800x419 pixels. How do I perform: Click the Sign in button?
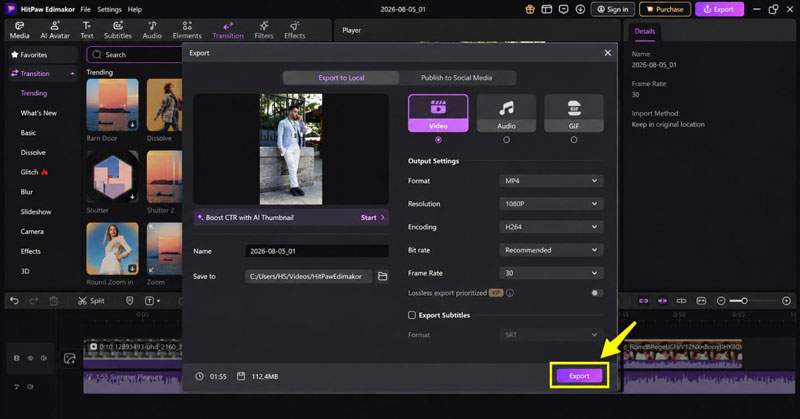613,9
